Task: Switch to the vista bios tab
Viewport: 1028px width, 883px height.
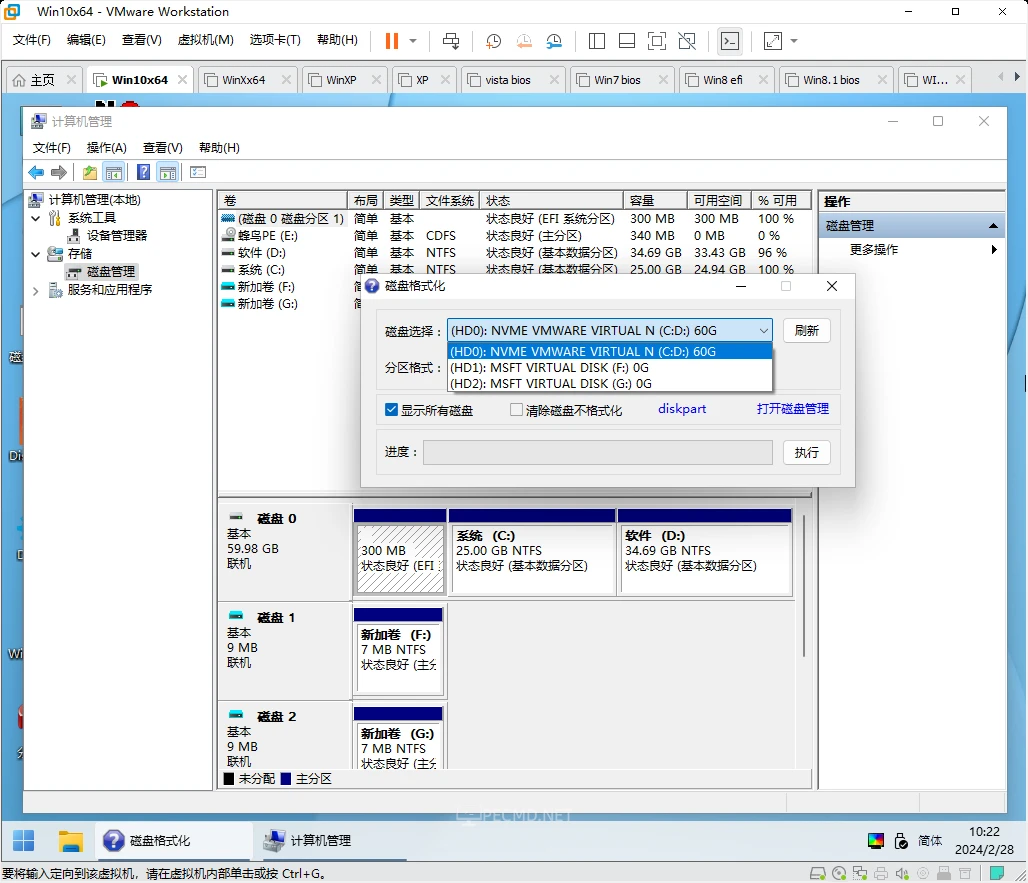Action: (x=507, y=80)
